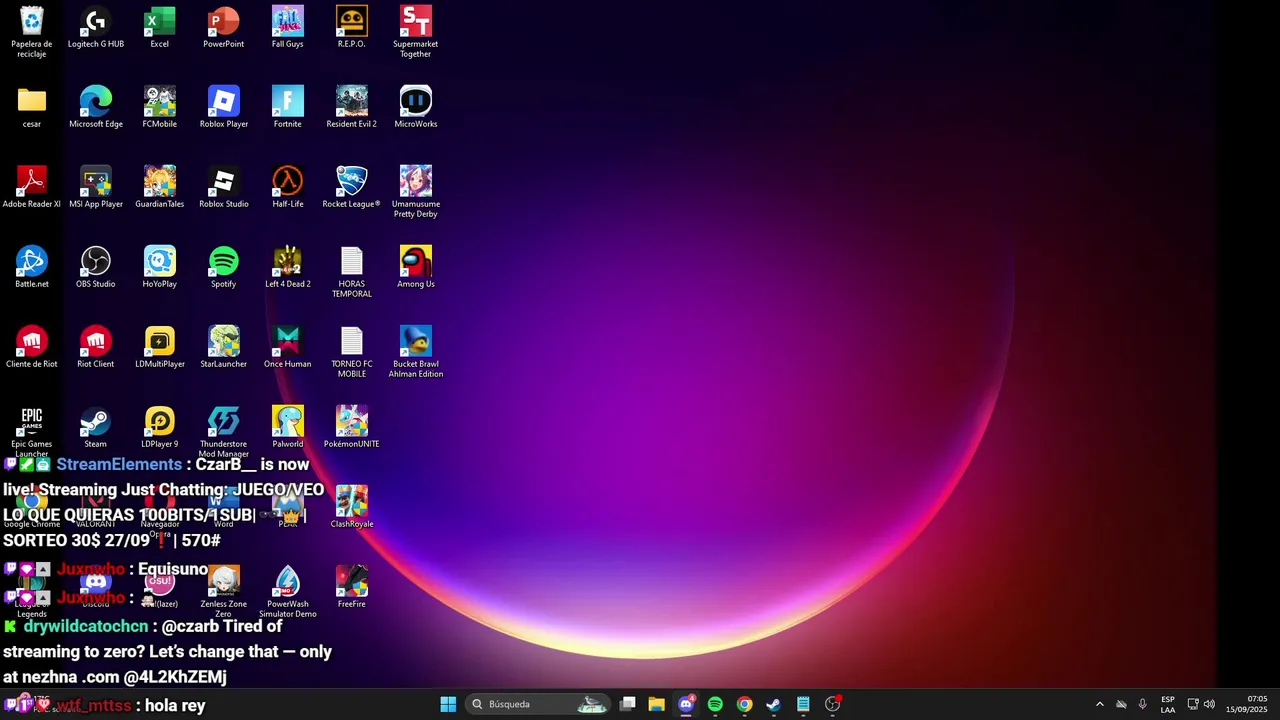The image size is (1280, 720).
Task: Expand the hidden tray icons chevron
Action: pyautogui.click(x=1100, y=704)
